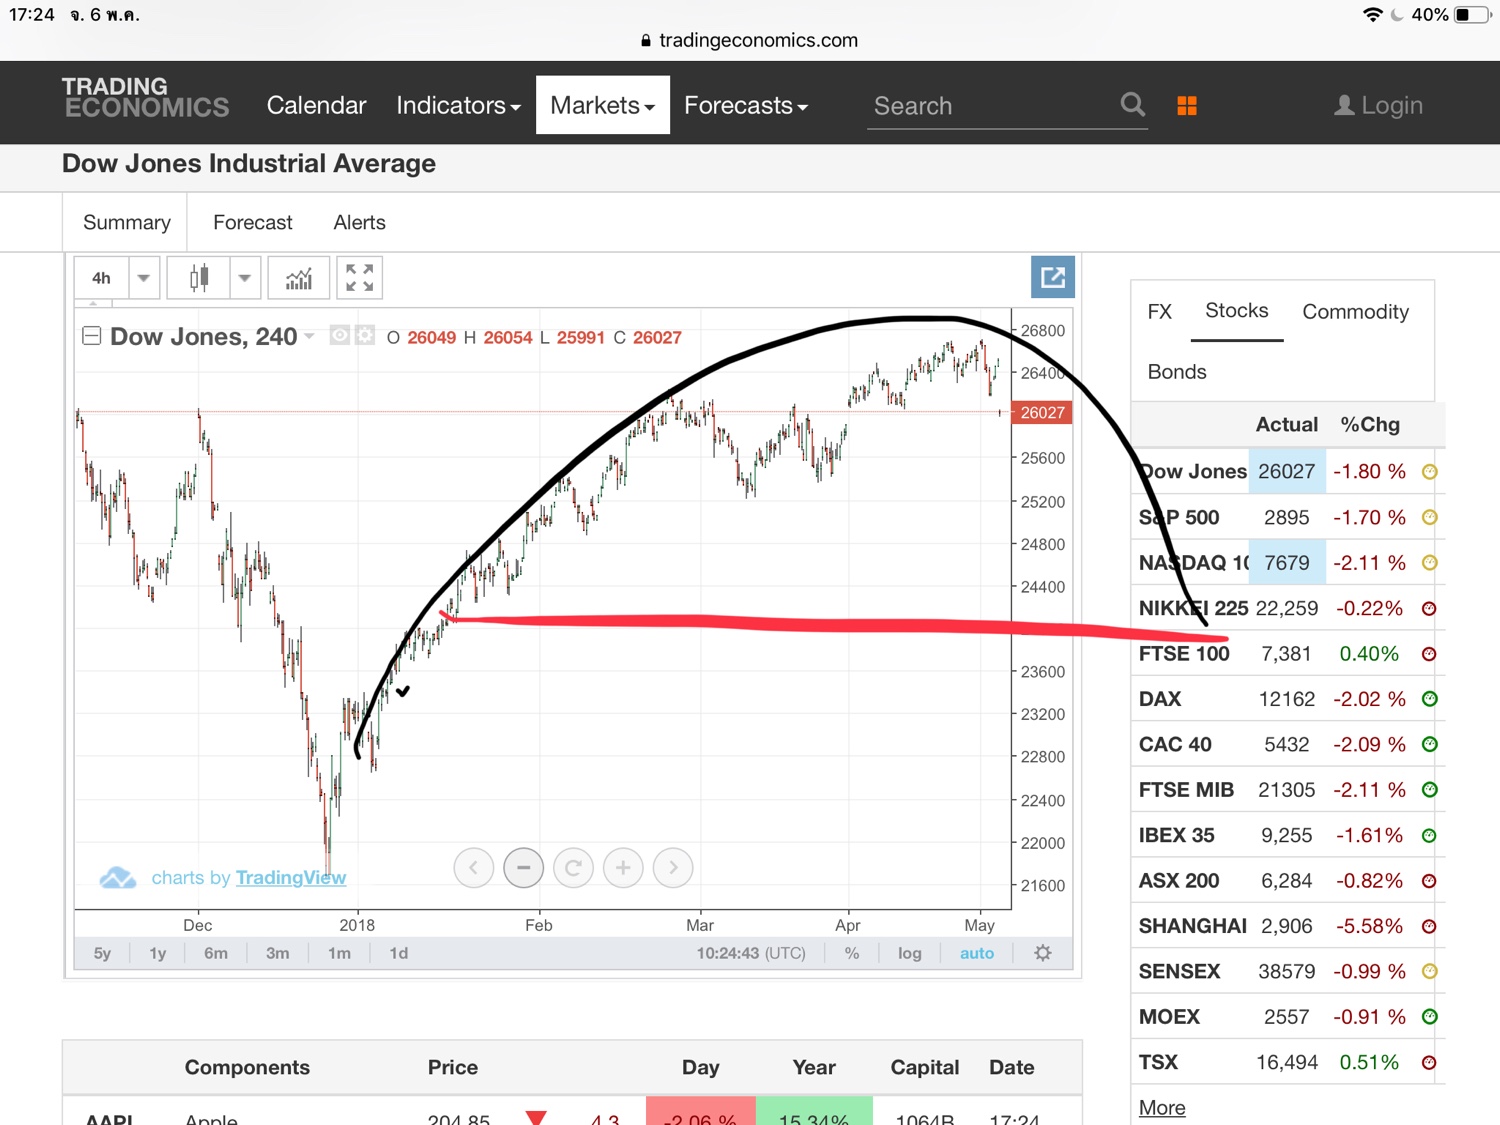
Task: Set chart range to 1d
Action: point(399,953)
